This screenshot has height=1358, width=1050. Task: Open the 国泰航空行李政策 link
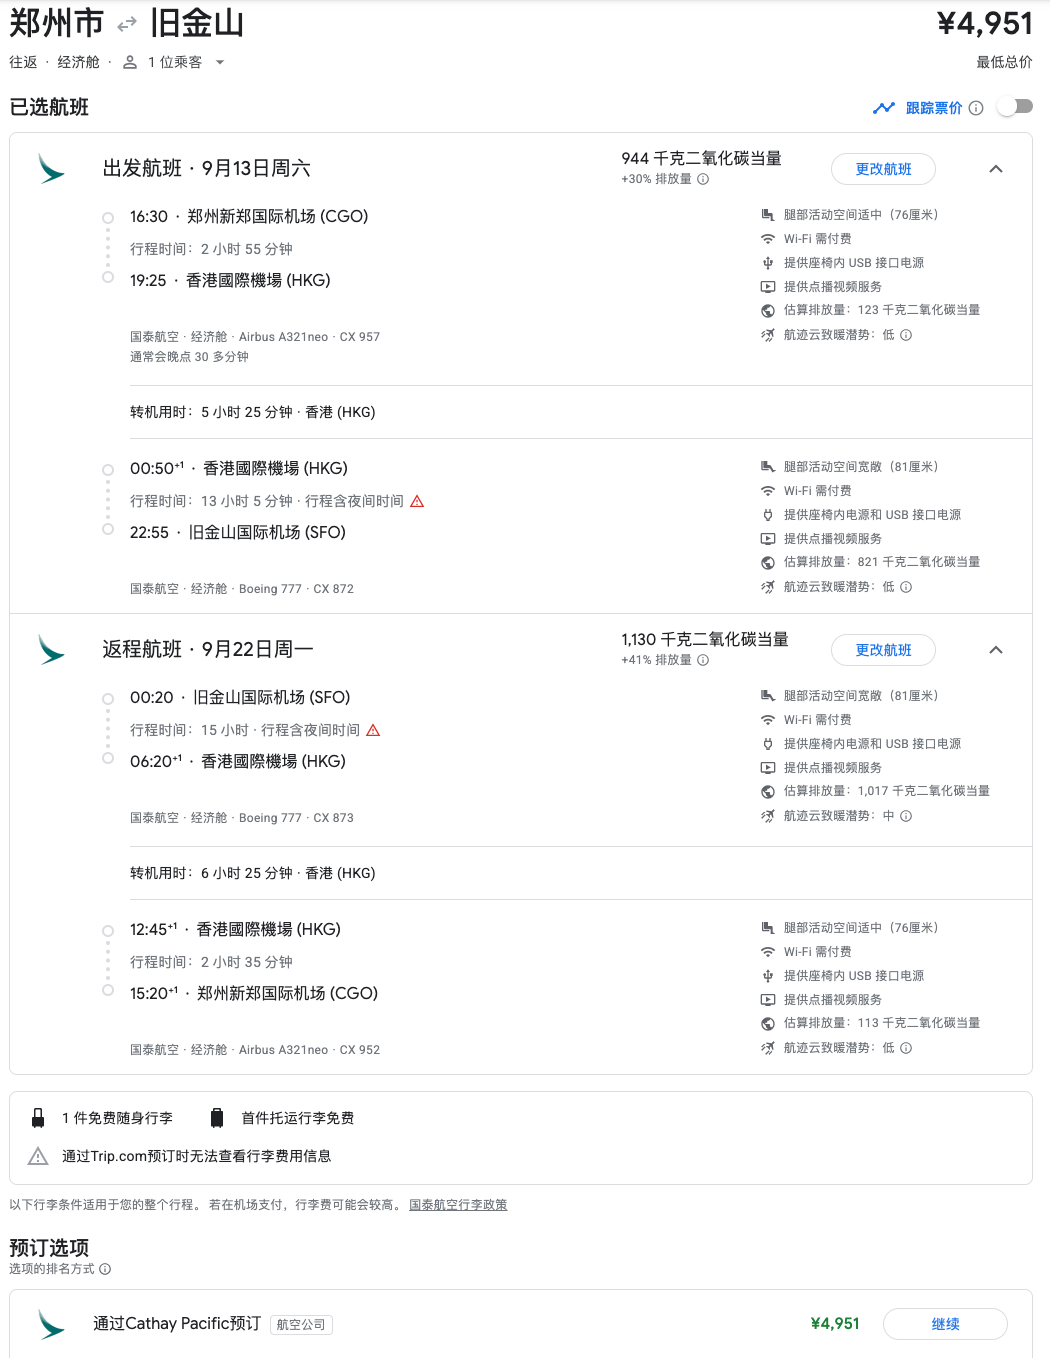pos(458,1205)
